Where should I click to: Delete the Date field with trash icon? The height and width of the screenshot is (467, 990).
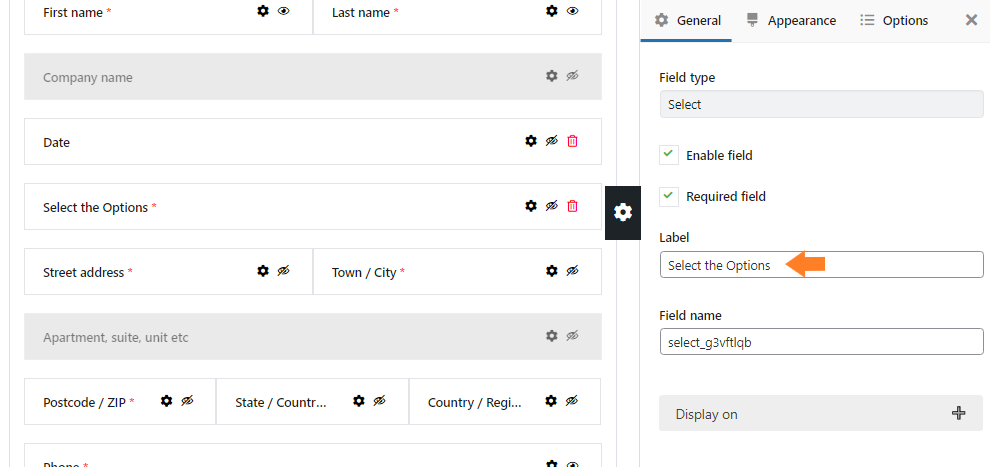click(x=573, y=141)
